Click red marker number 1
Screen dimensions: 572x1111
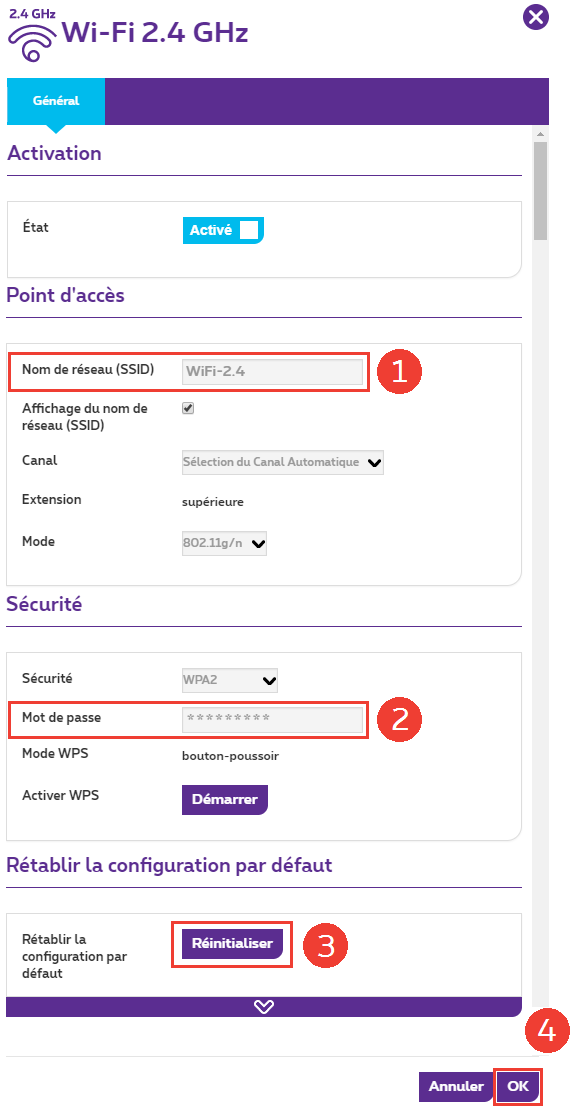pyautogui.click(x=399, y=371)
